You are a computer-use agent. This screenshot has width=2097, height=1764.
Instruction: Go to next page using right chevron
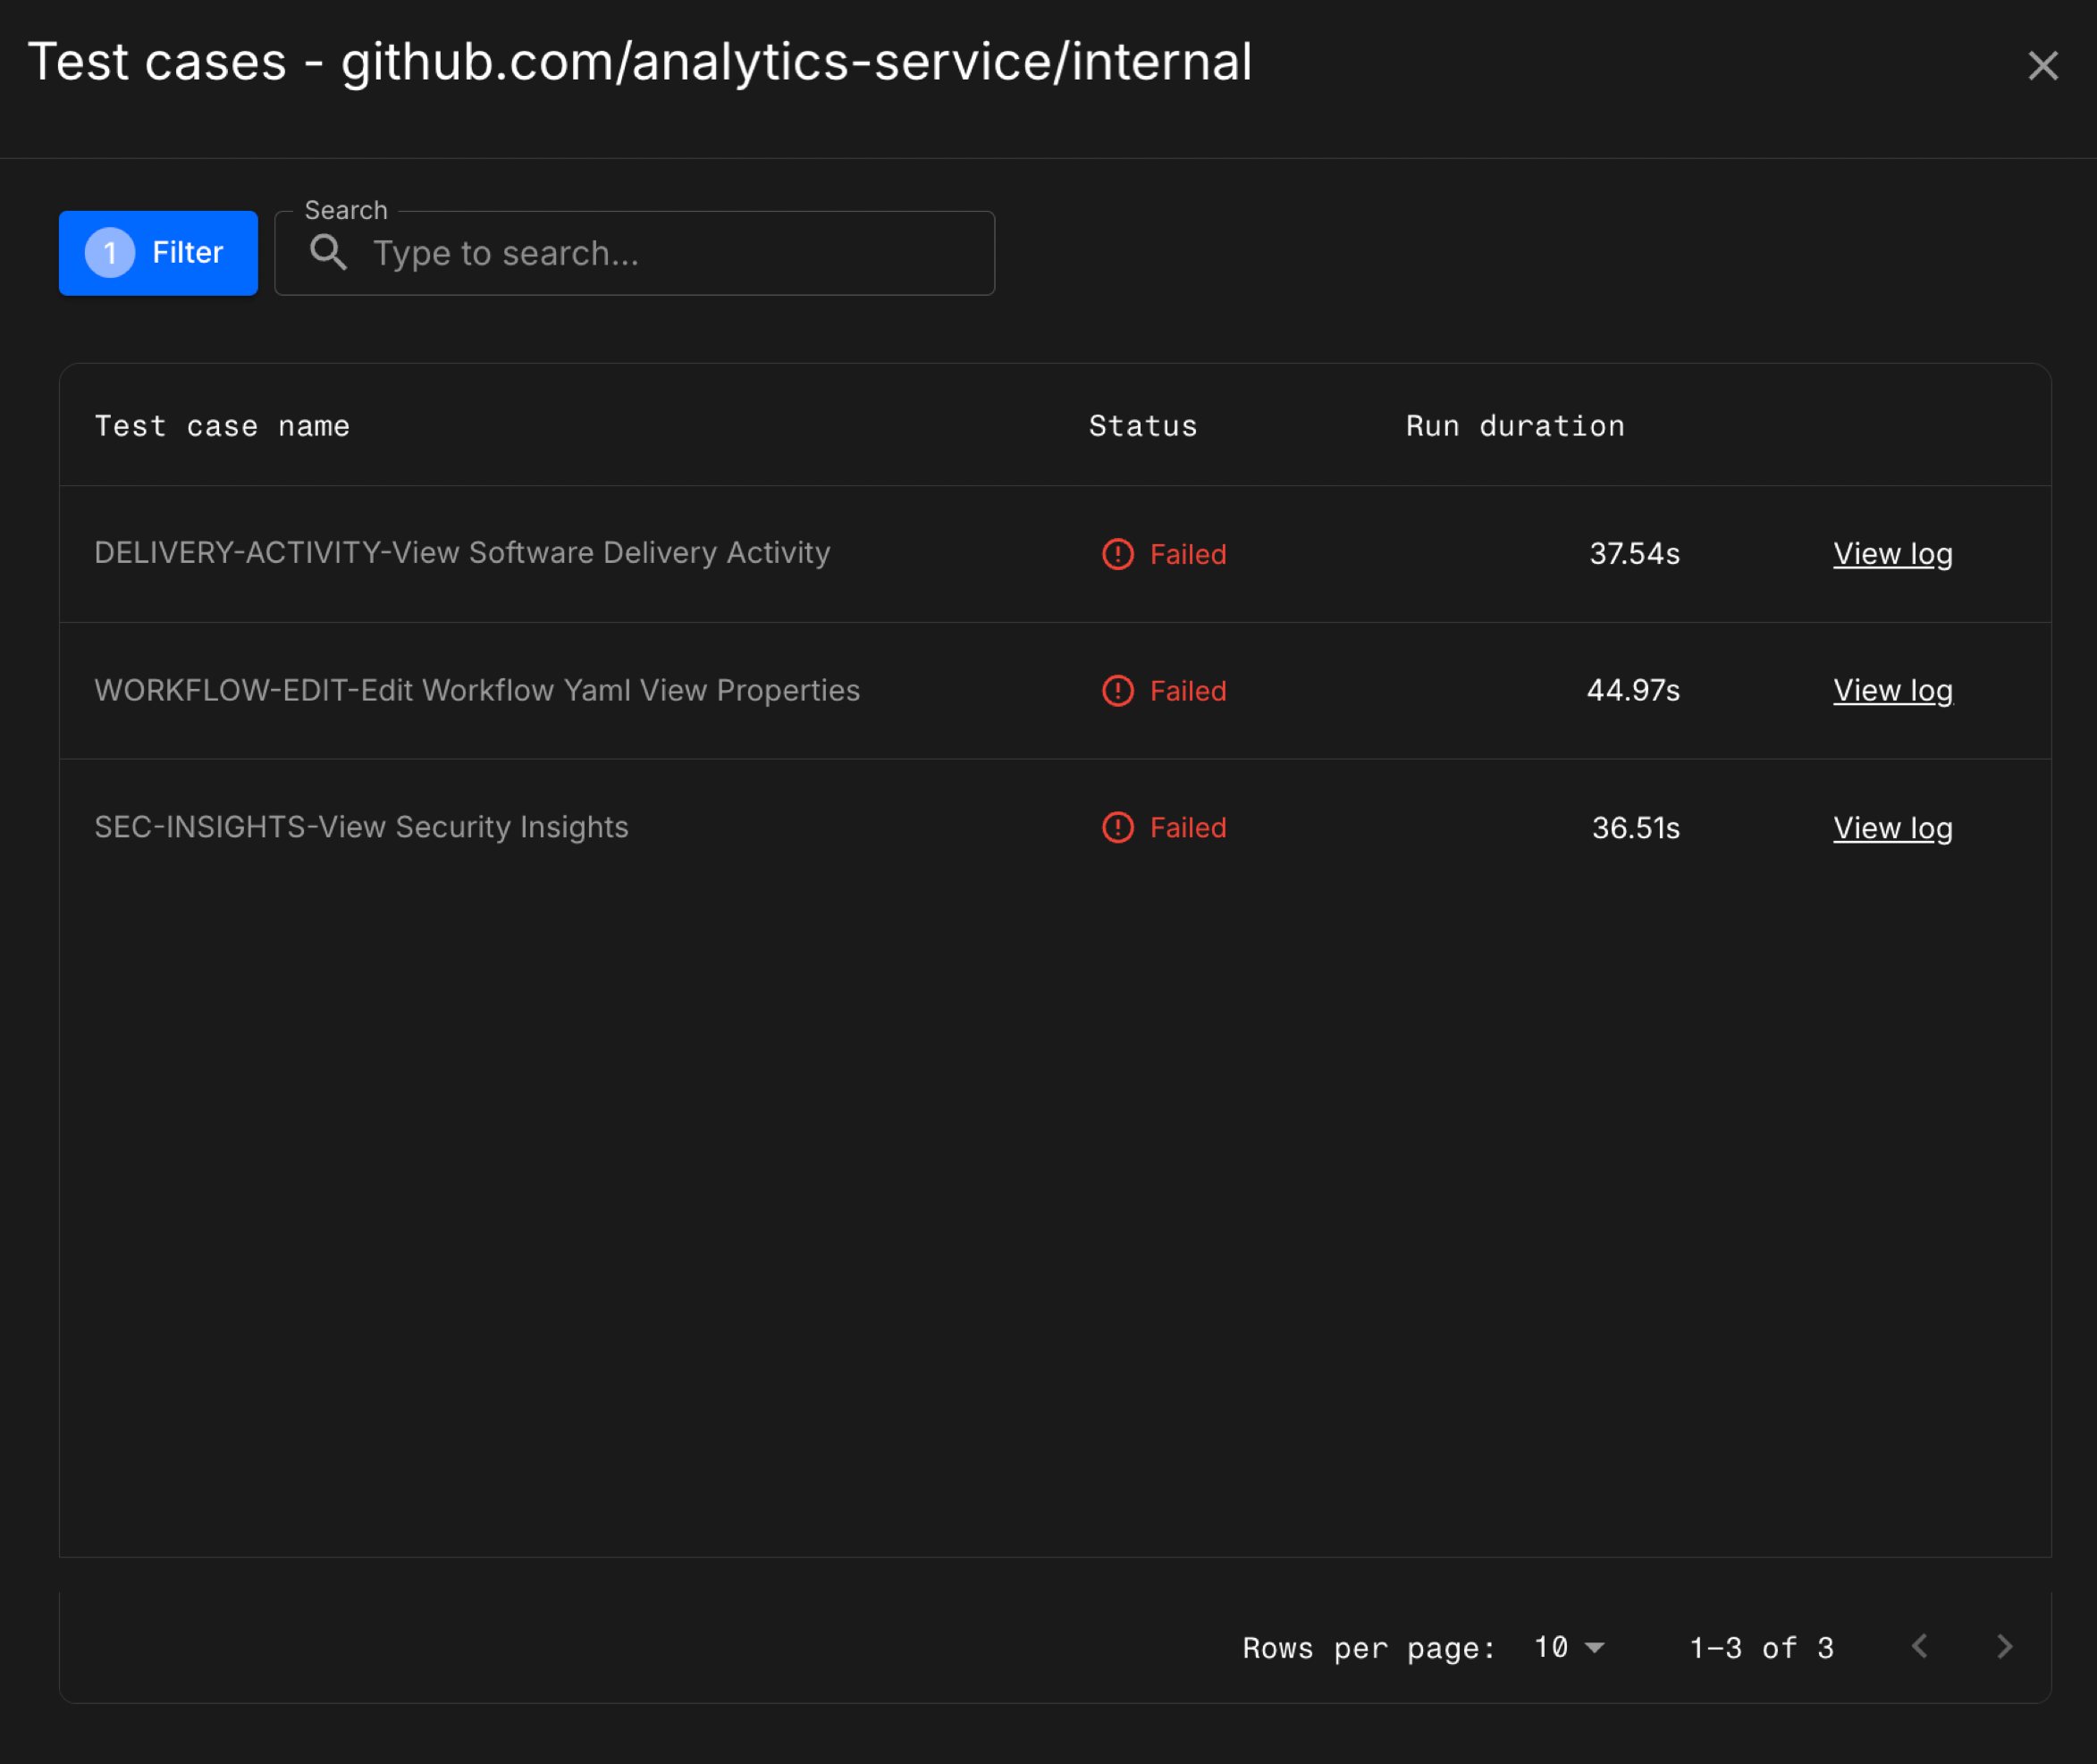[x=2004, y=1646]
